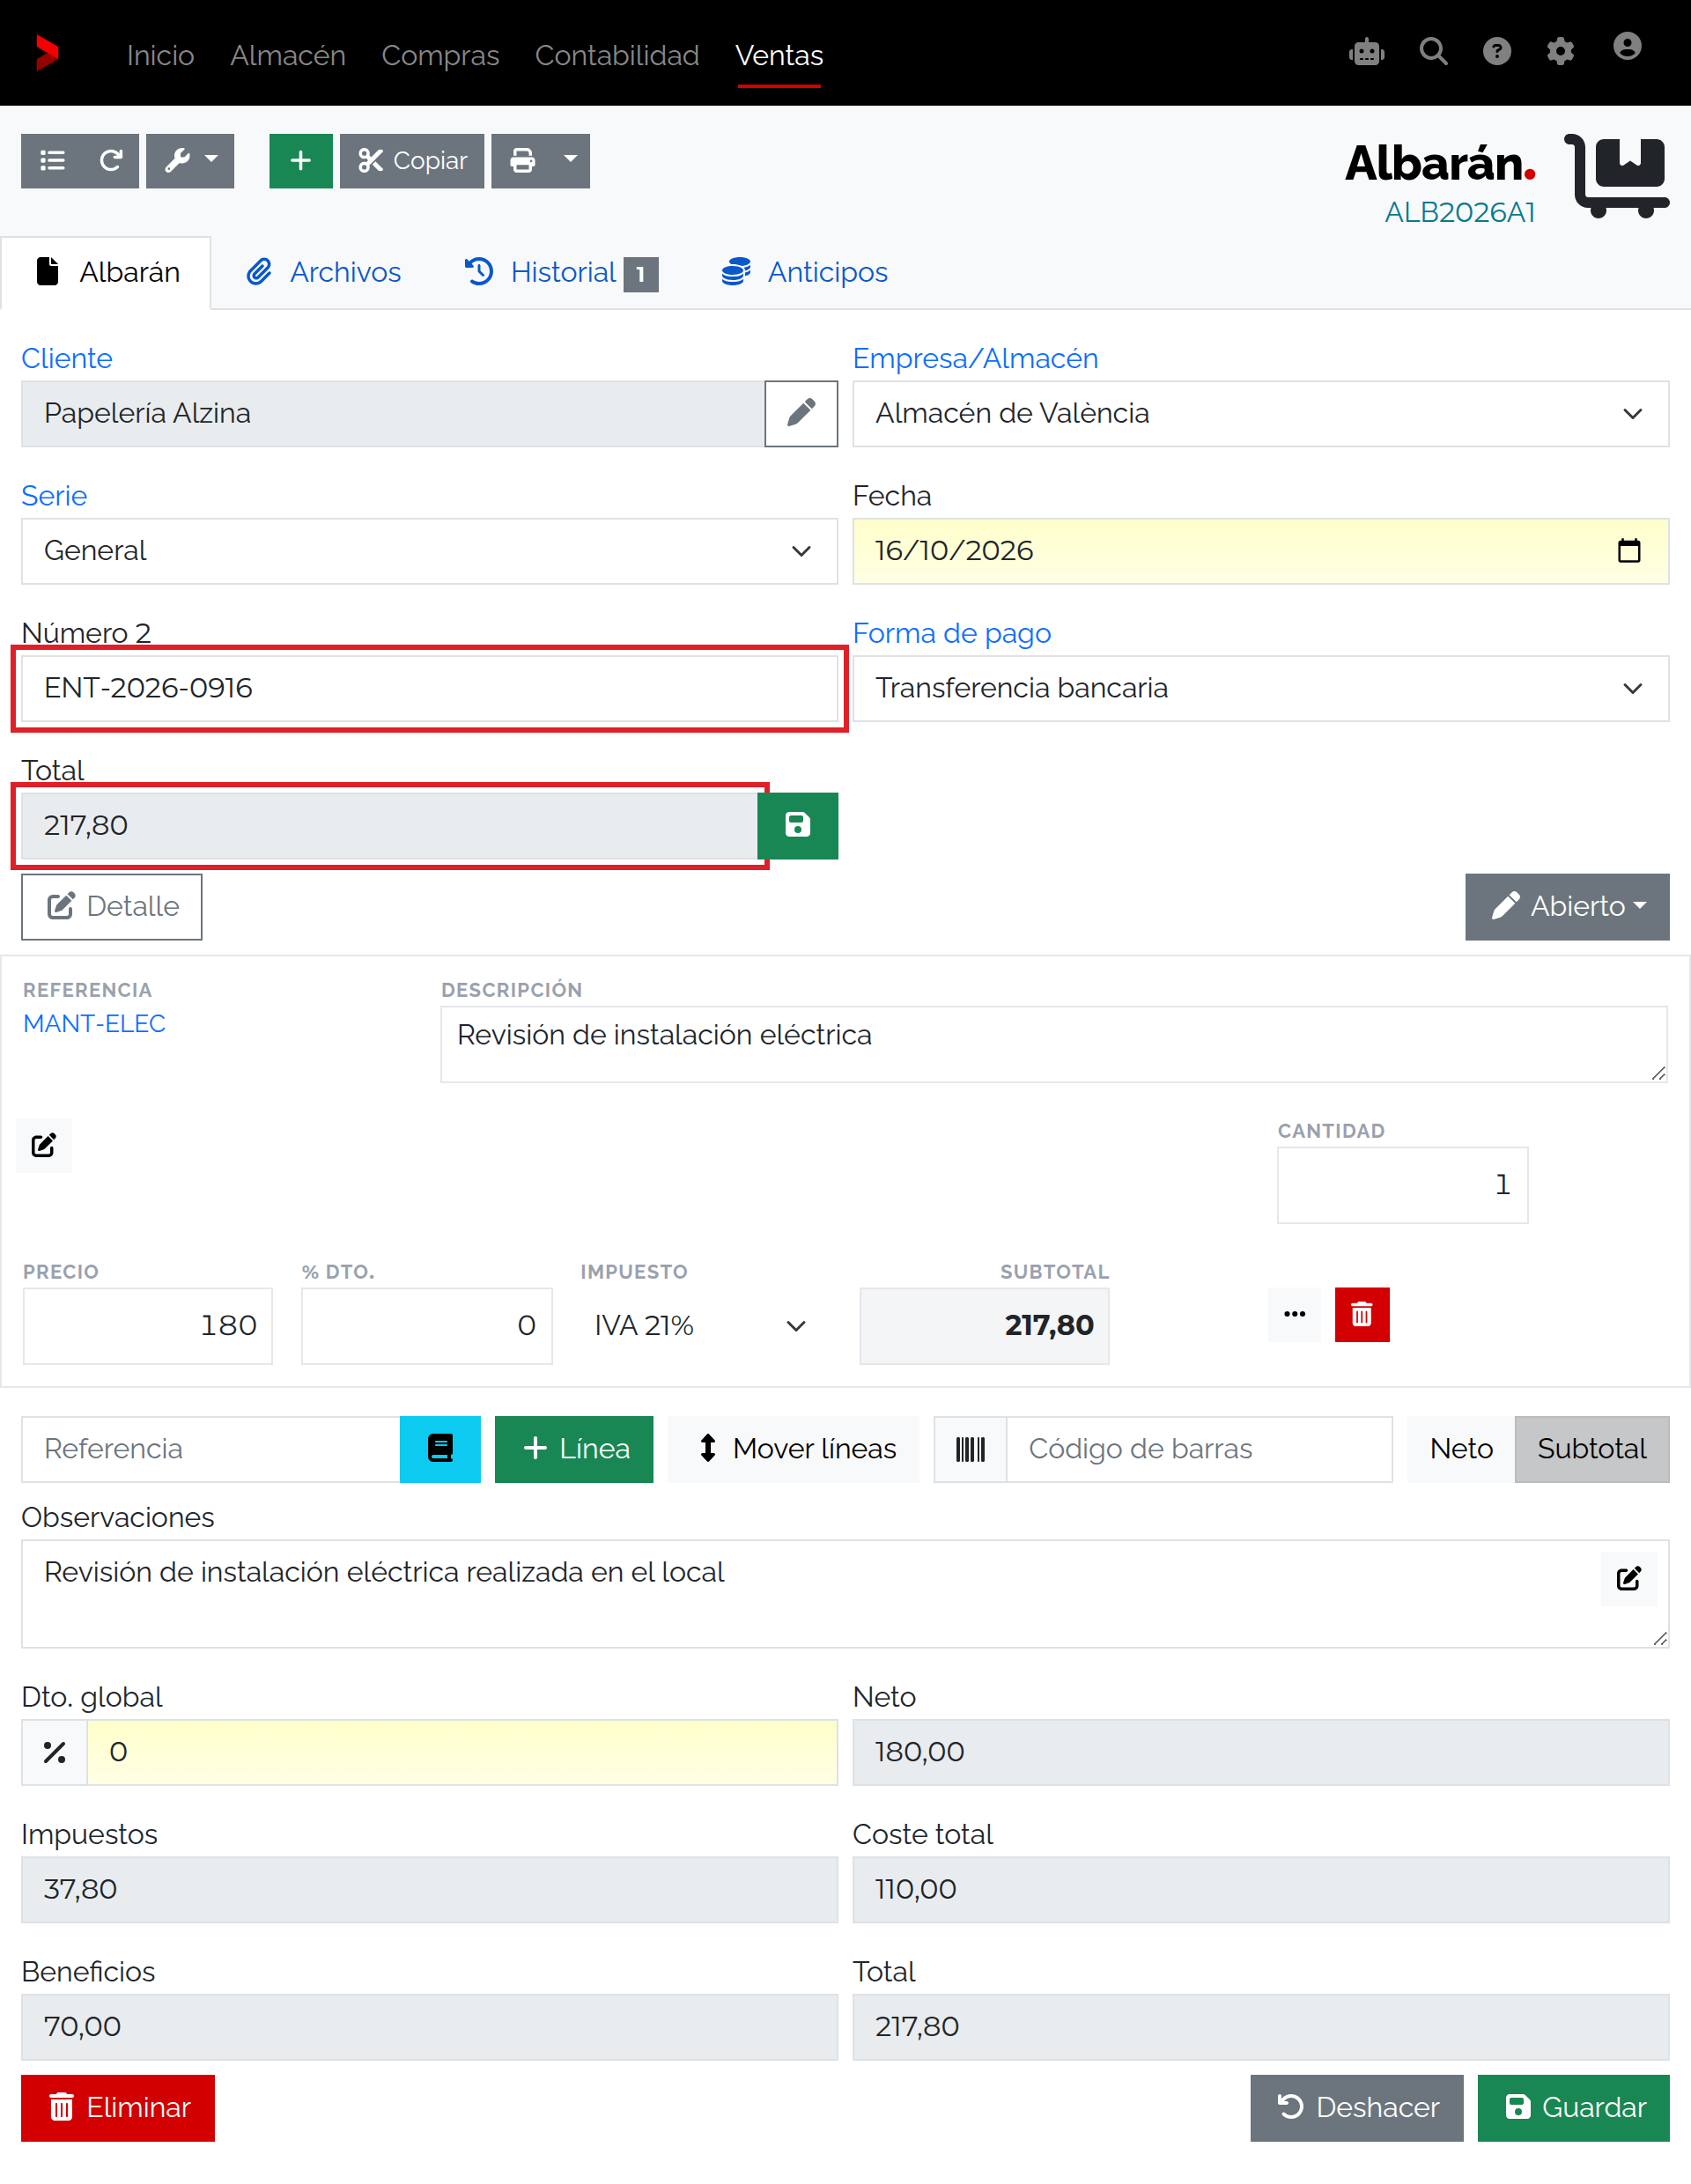Viewport: 1691px width, 2184px height.
Task: Open the Contabilidad menu
Action: [617, 55]
